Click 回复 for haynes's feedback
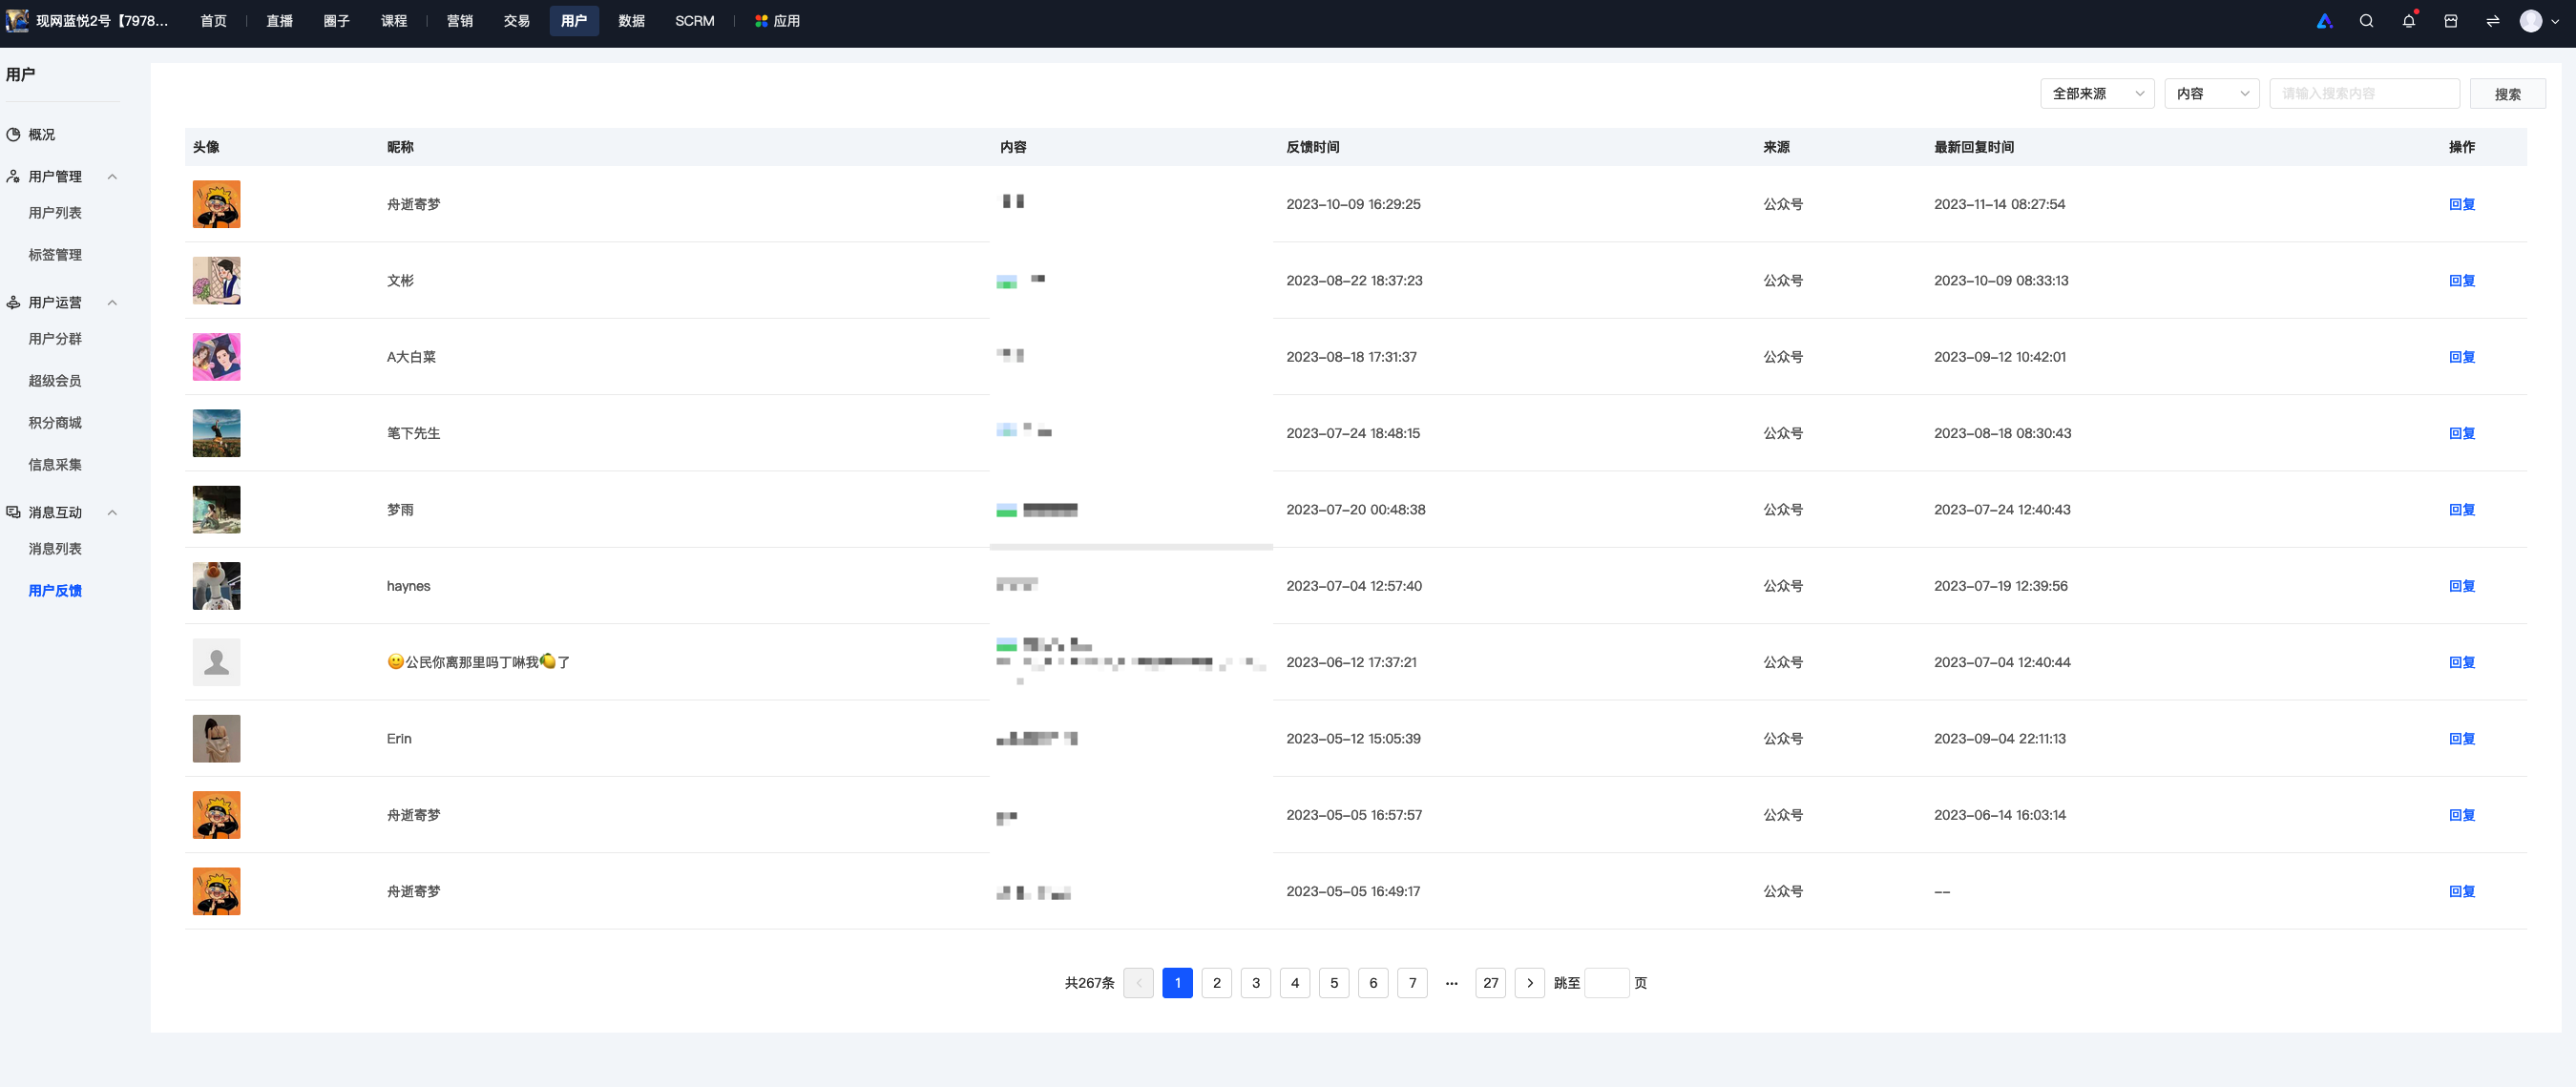Viewport: 2576px width, 1087px height. pyautogui.click(x=2461, y=586)
